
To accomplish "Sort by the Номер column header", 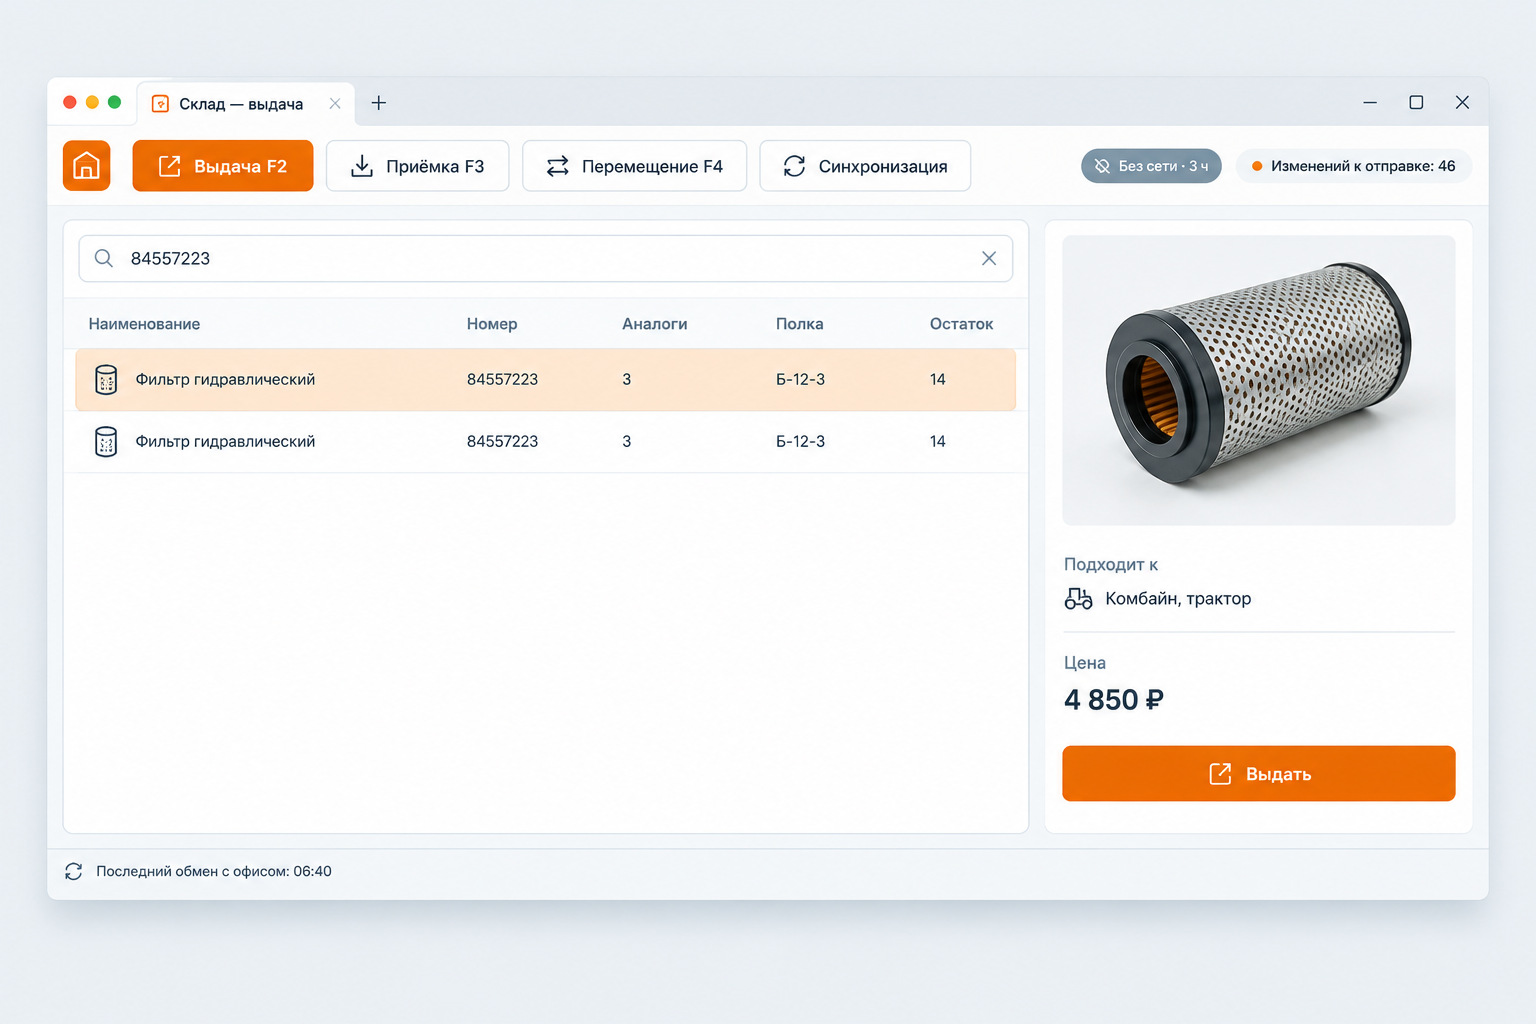I will (492, 324).
